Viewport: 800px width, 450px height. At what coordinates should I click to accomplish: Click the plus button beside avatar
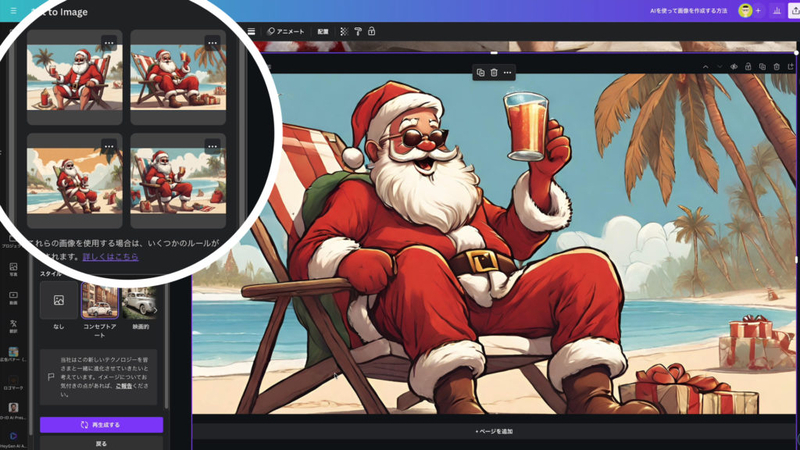[x=758, y=11]
